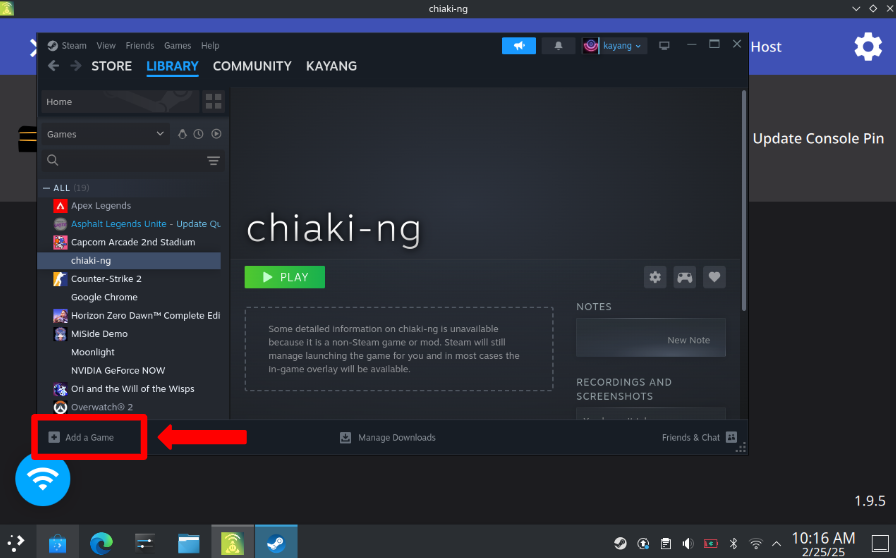Open advanced filter options in library search

coord(213,161)
